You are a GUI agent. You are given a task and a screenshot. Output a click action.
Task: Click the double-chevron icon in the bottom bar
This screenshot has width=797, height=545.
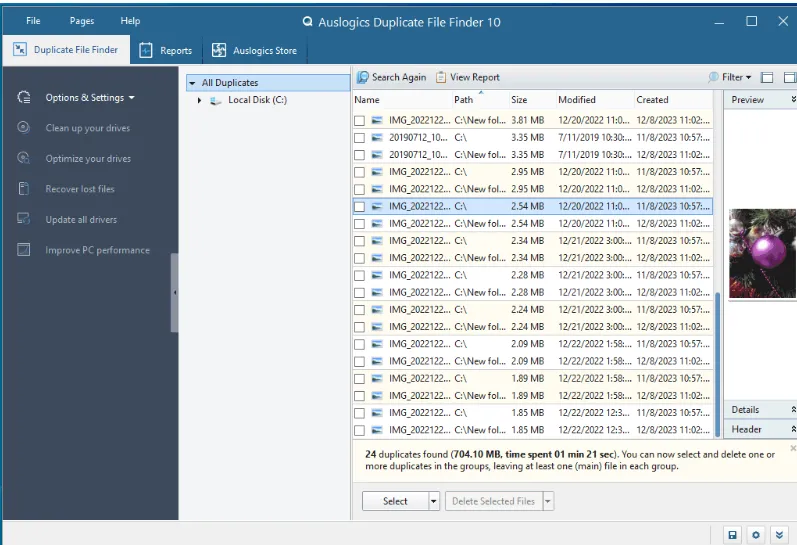779,535
